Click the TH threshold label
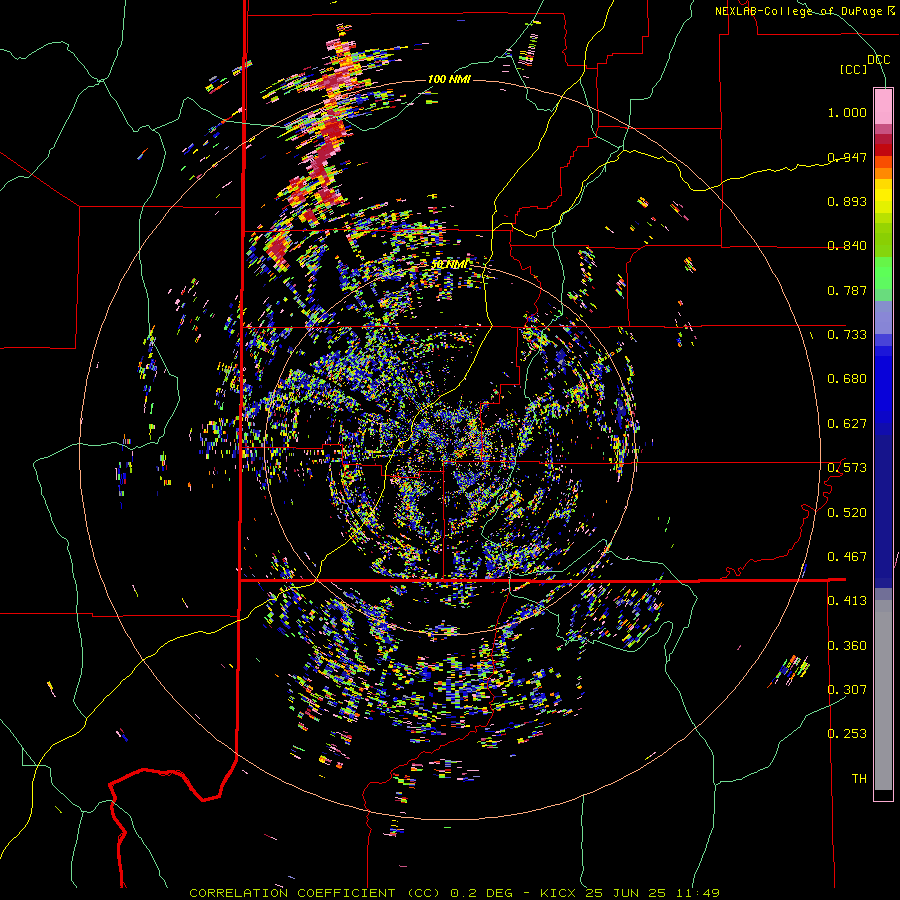The image size is (900, 900). (859, 779)
